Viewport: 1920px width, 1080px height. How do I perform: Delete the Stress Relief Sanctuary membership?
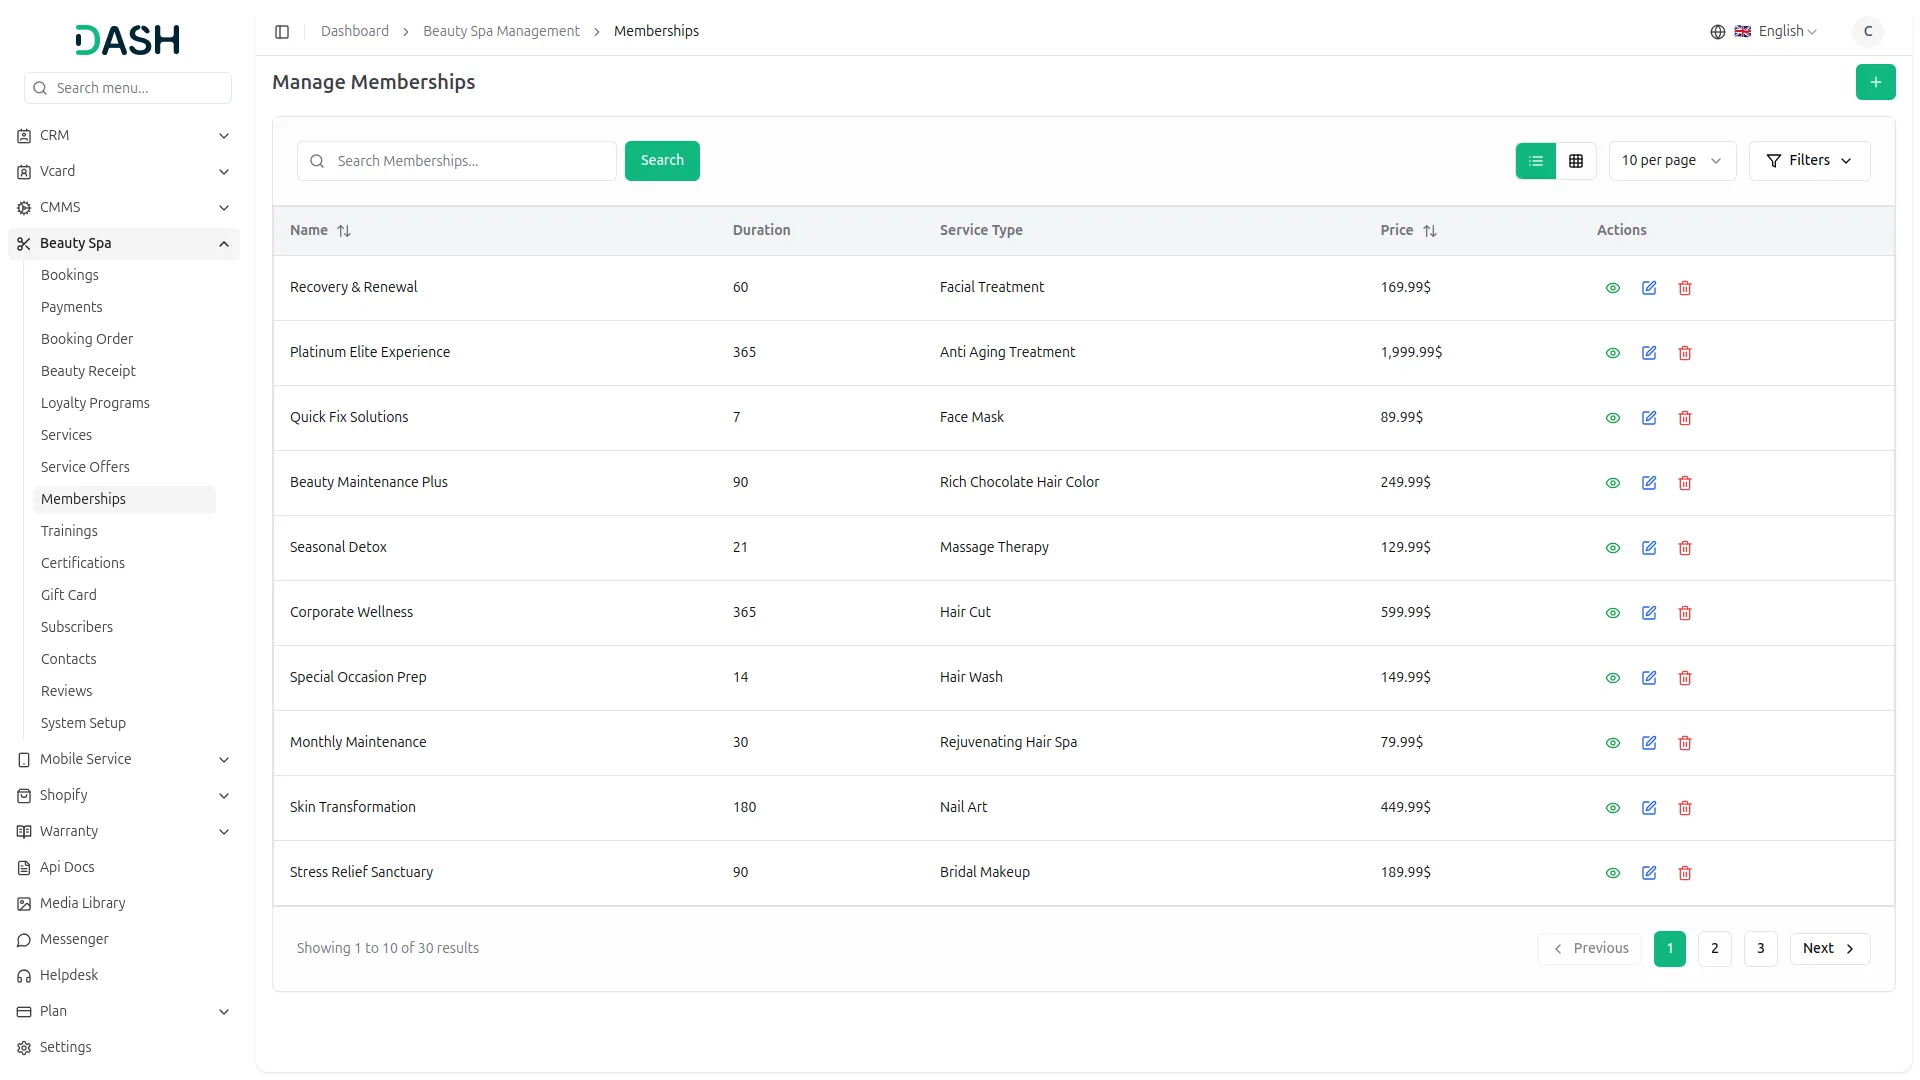coord(1685,873)
